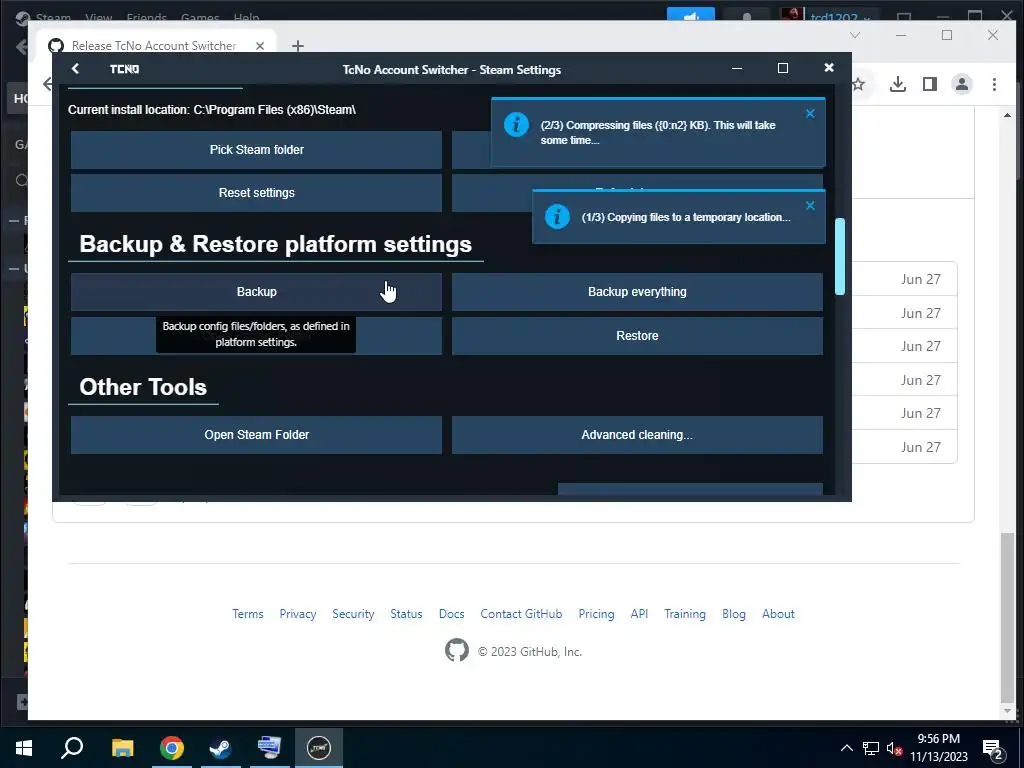The width and height of the screenshot is (1024, 768).
Task: Click Reset settings button
Action: [x=257, y=193]
